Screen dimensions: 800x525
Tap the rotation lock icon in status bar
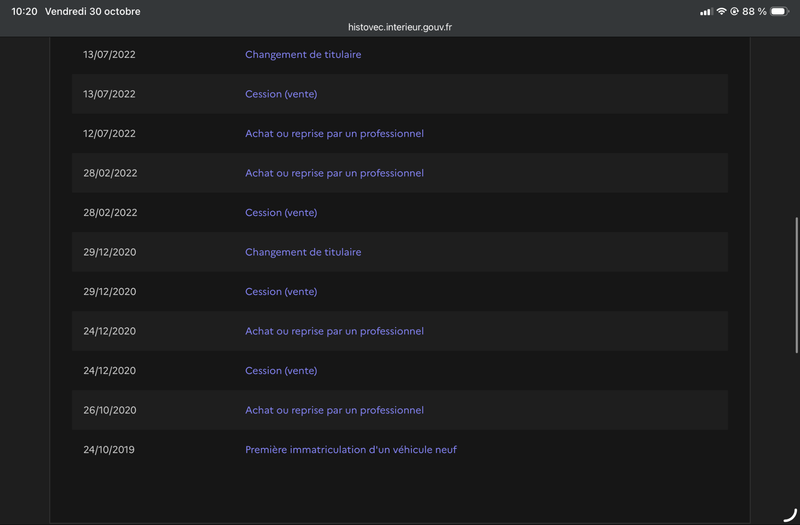click(735, 11)
